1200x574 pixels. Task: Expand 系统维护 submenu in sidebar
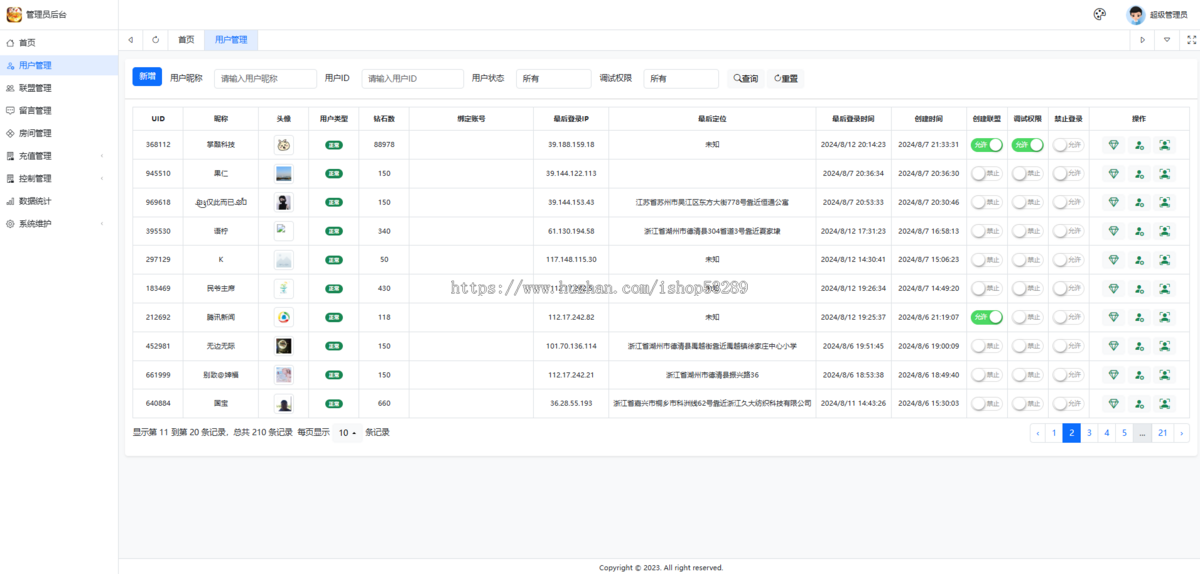coord(59,224)
